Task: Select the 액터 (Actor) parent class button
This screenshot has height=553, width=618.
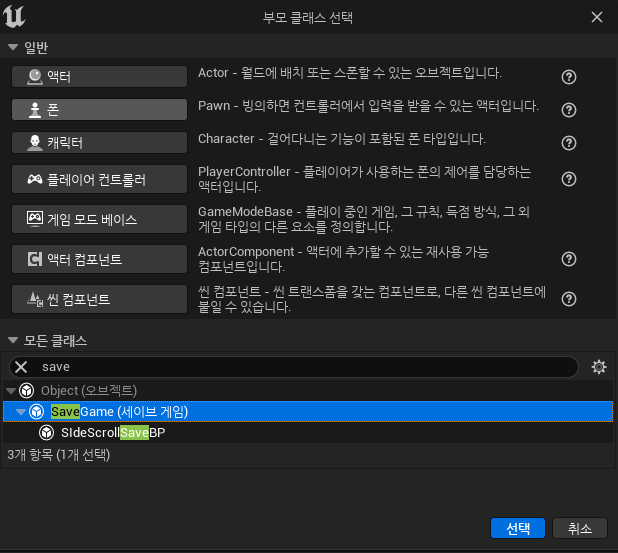Action: (x=99, y=76)
